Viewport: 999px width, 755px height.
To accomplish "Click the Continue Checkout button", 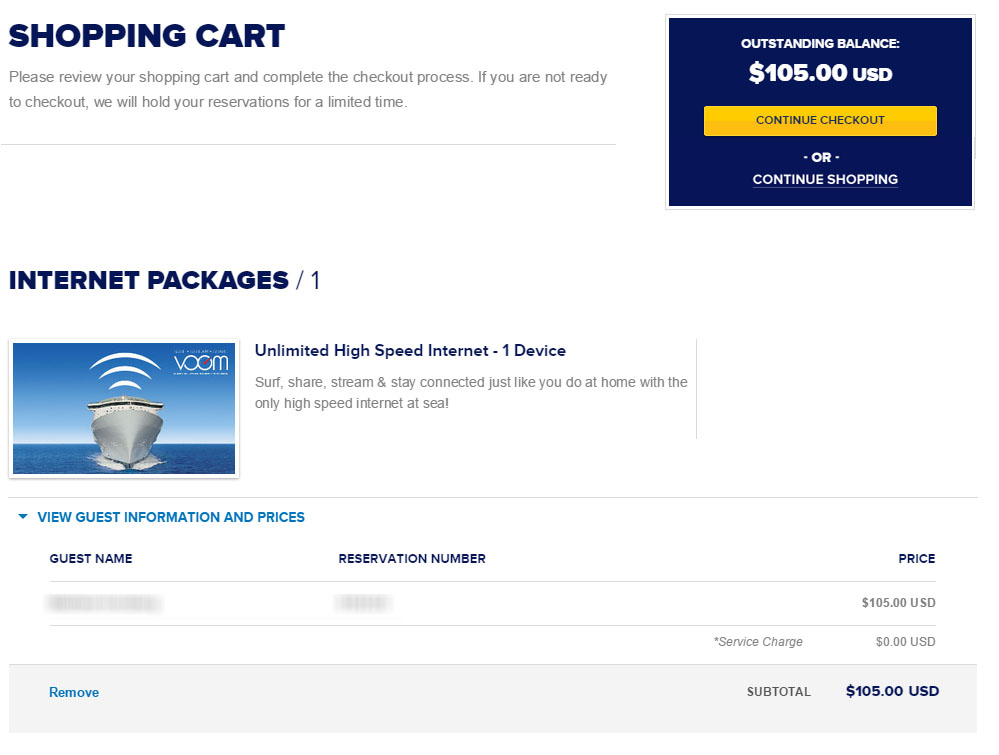I will click(820, 120).
